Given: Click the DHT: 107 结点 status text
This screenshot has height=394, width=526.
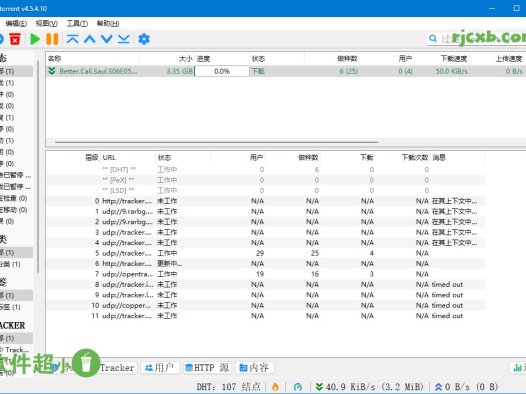Looking at the screenshot, I should pyautogui.click(x=228, y=387).
